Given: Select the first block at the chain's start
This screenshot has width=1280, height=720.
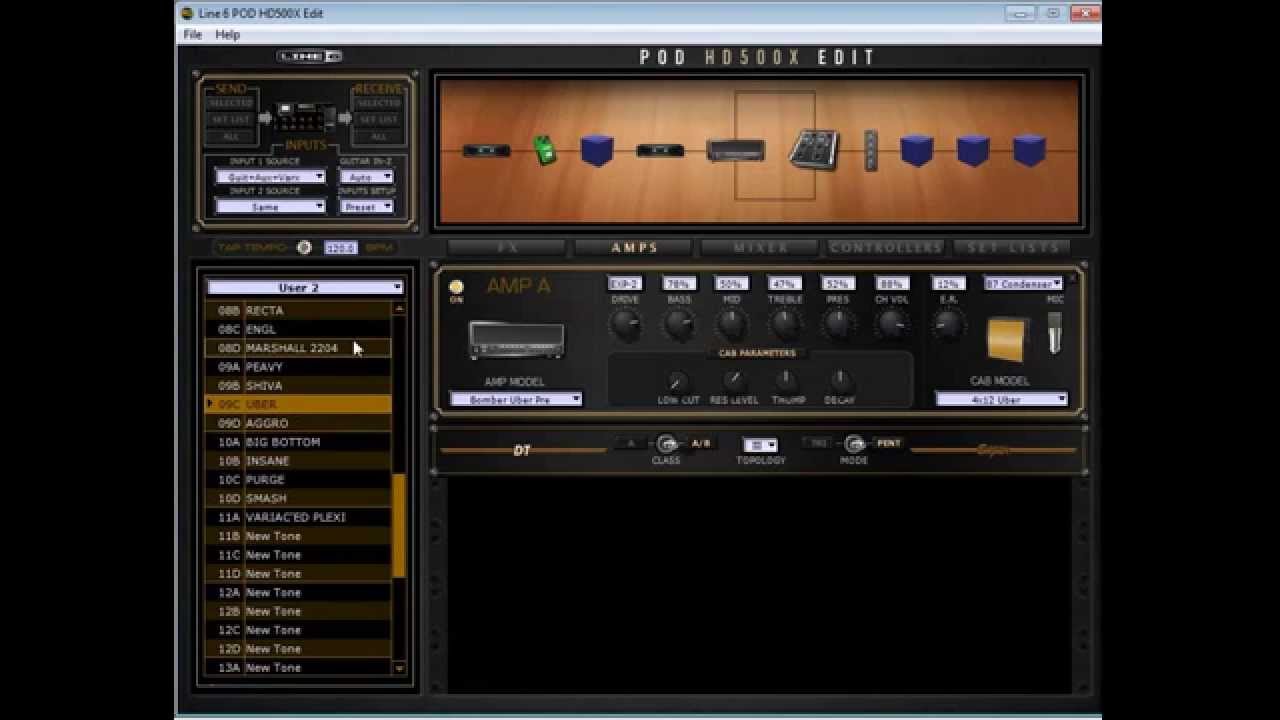Looking at the screenshot, I should 486,151.
